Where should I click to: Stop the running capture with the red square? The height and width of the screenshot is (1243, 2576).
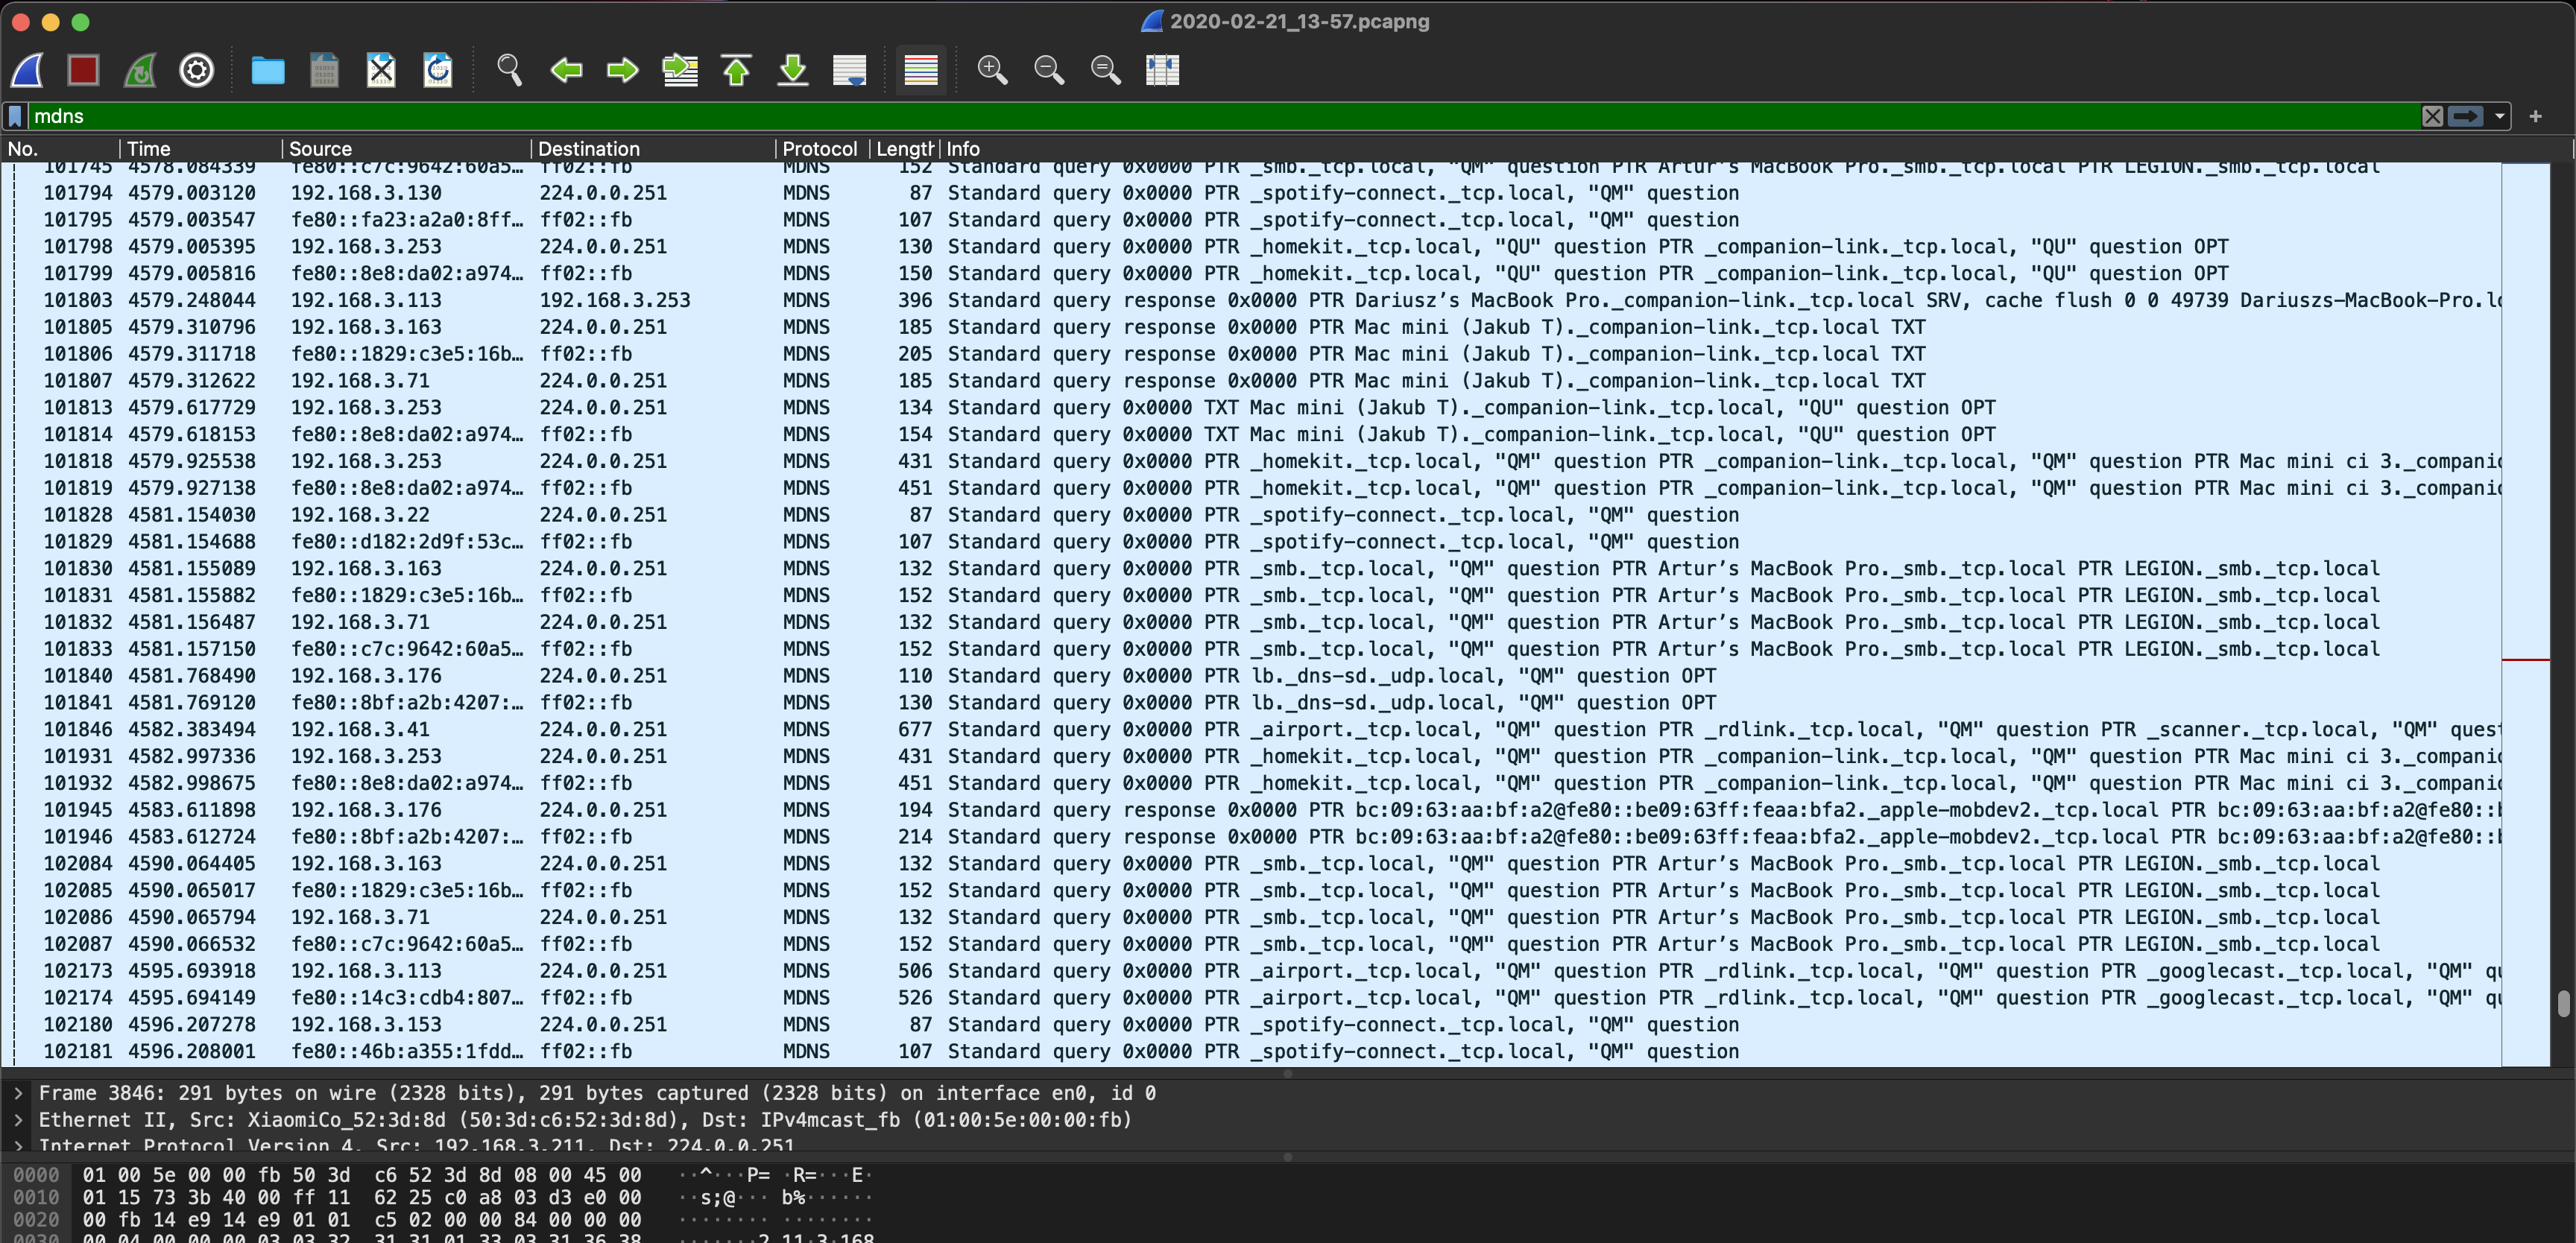coord(83,70)
